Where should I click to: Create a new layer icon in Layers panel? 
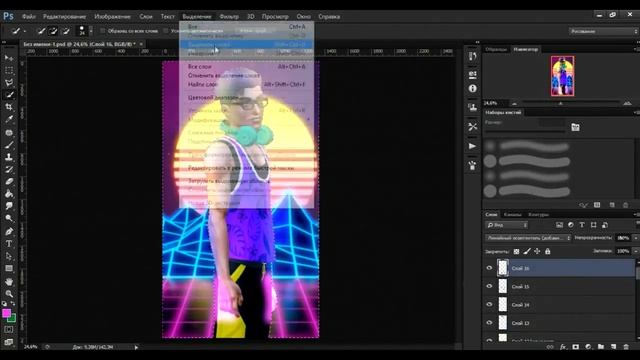(613, 347)
